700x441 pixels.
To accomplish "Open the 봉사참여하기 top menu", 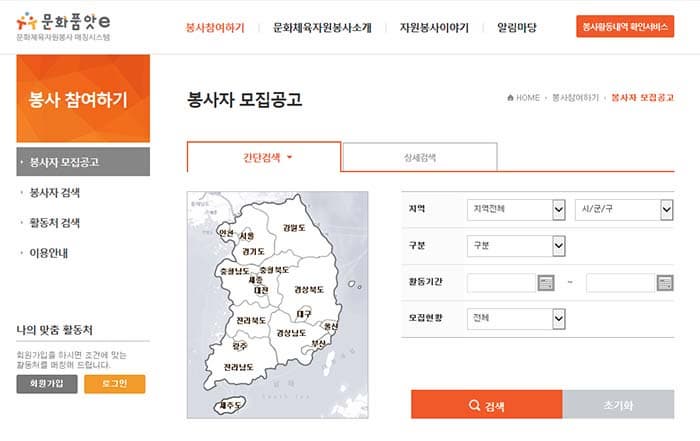I will (215, 28).
